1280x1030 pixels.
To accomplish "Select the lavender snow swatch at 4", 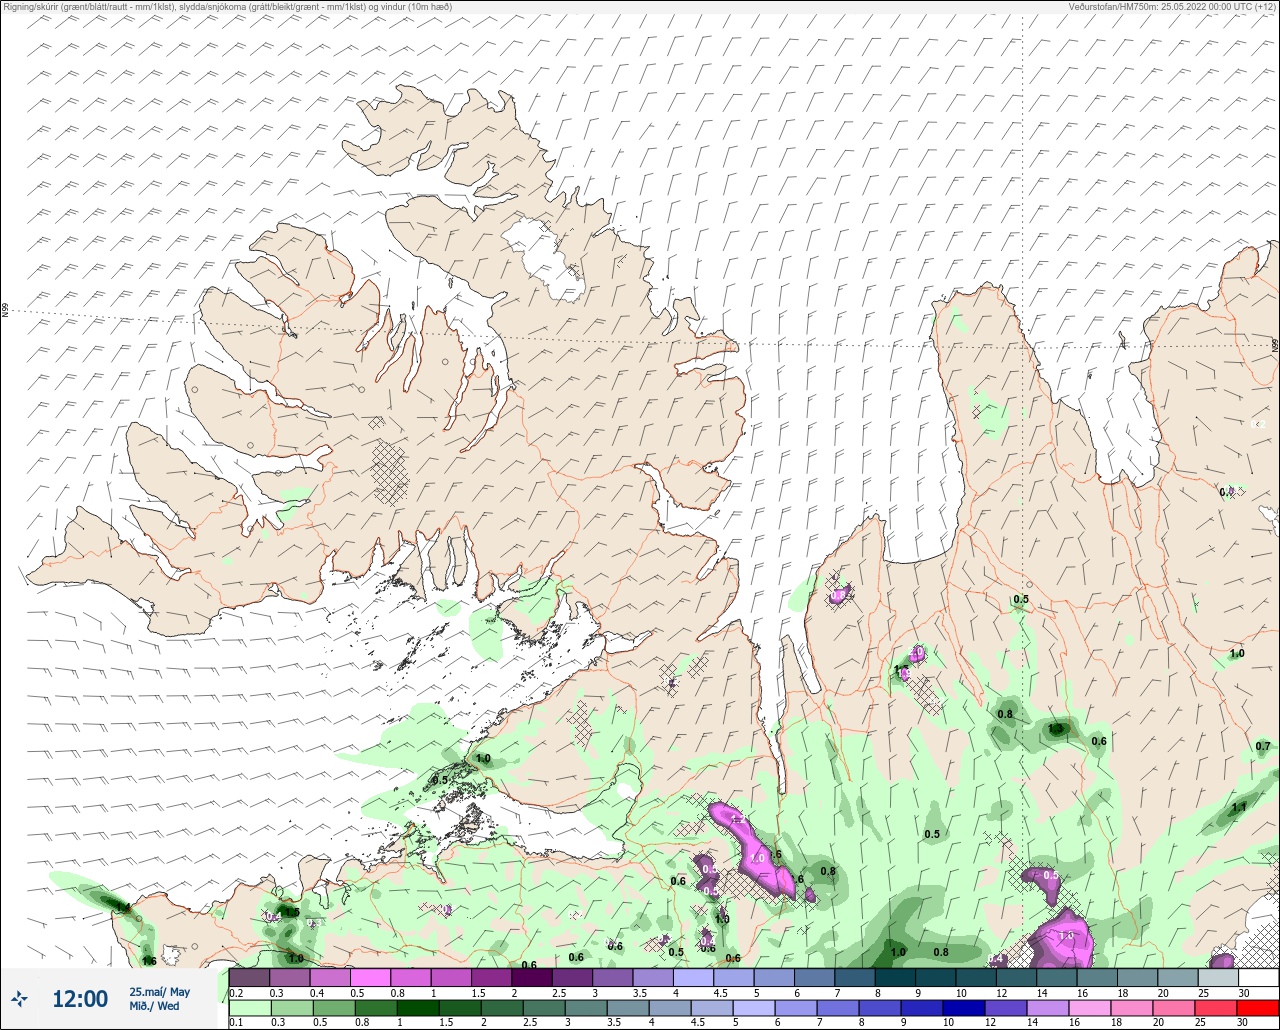I will [x=693, y=977].
